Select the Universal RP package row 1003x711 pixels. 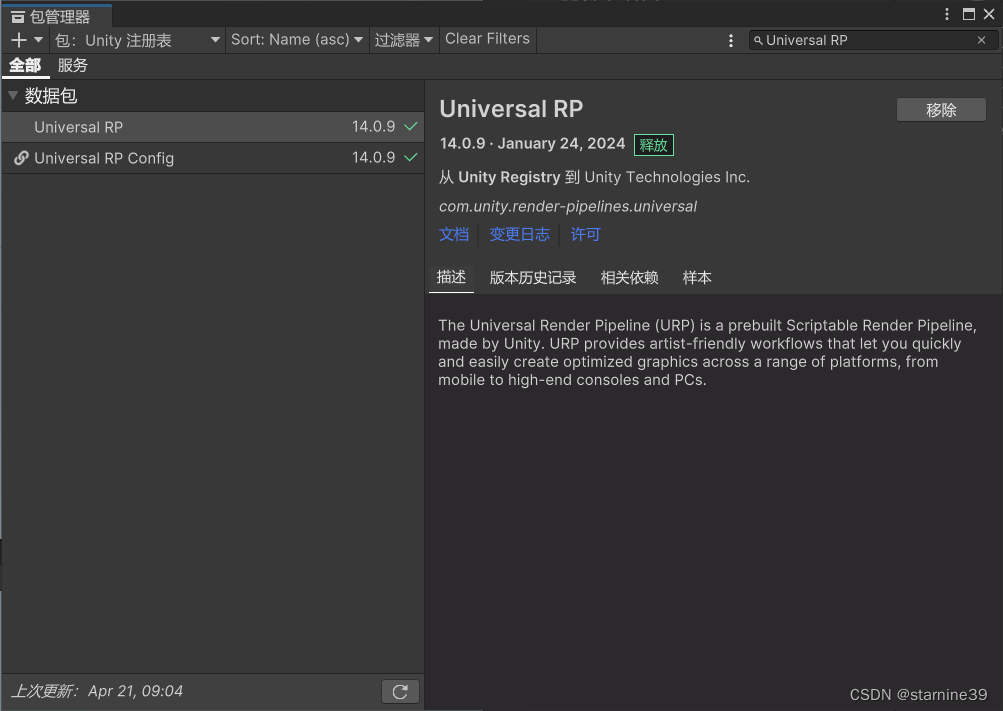point(213,127)
